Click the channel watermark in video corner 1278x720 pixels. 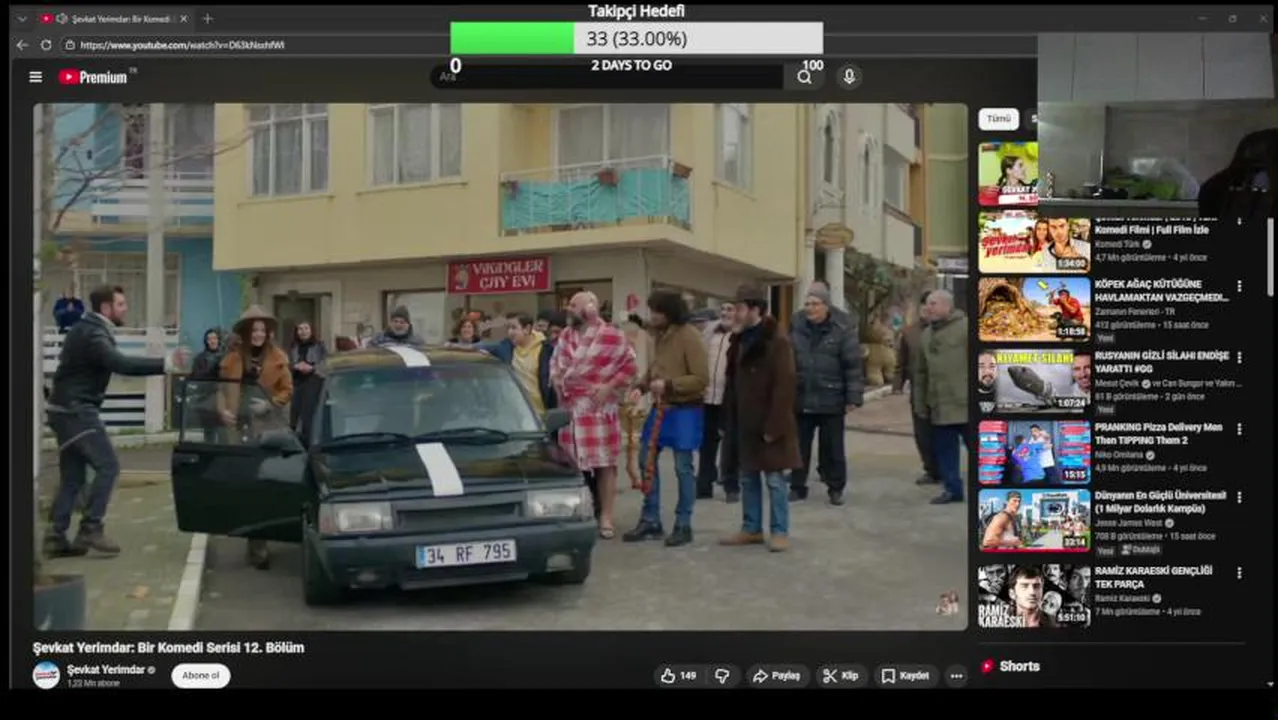point(947,603)
